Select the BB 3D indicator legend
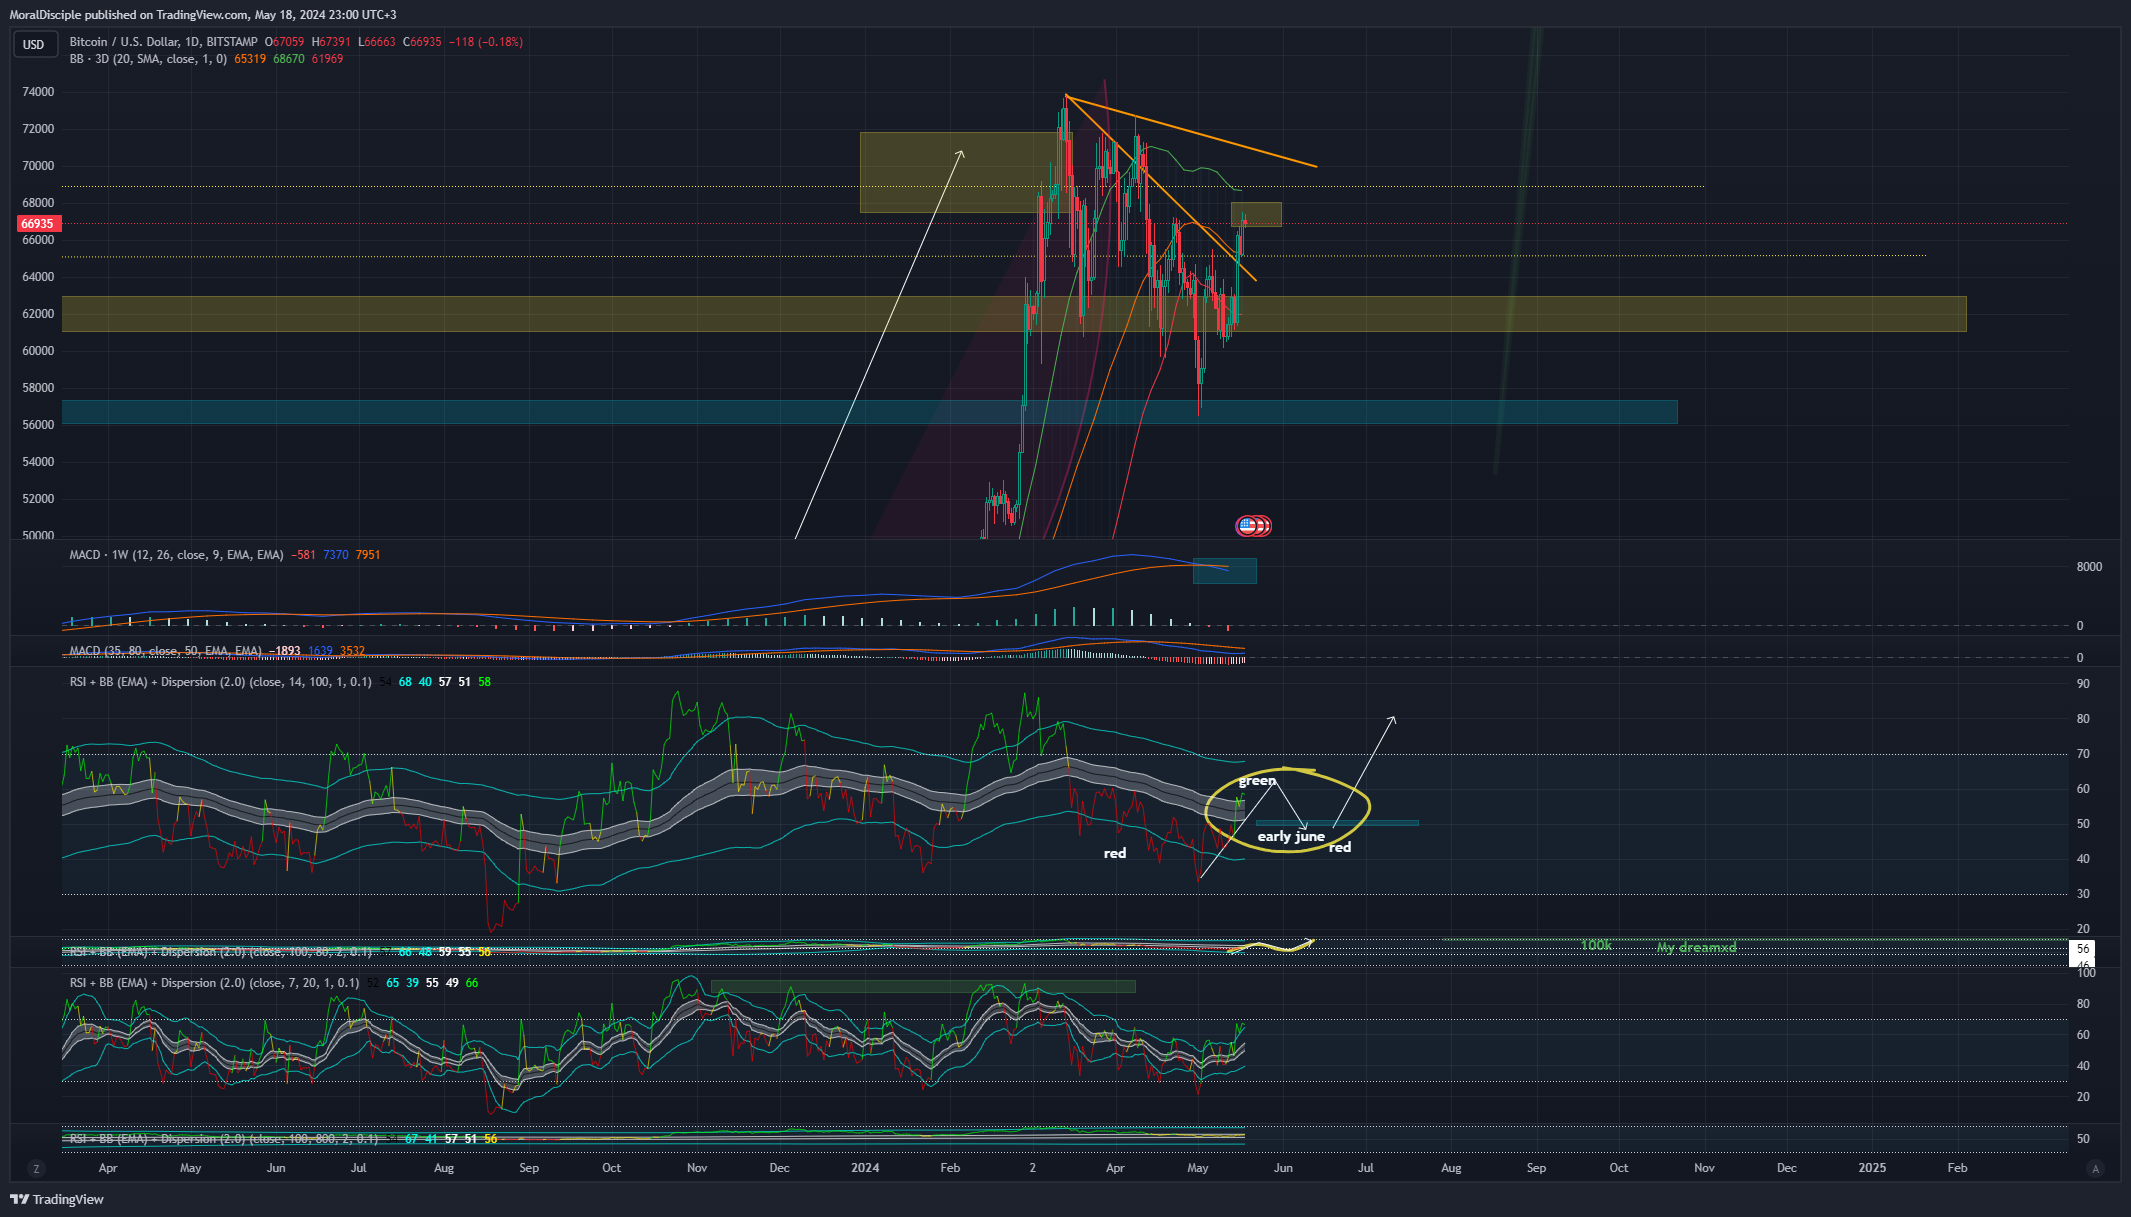This screenshot has height=1217, width=2131. [x=148, y=59]
